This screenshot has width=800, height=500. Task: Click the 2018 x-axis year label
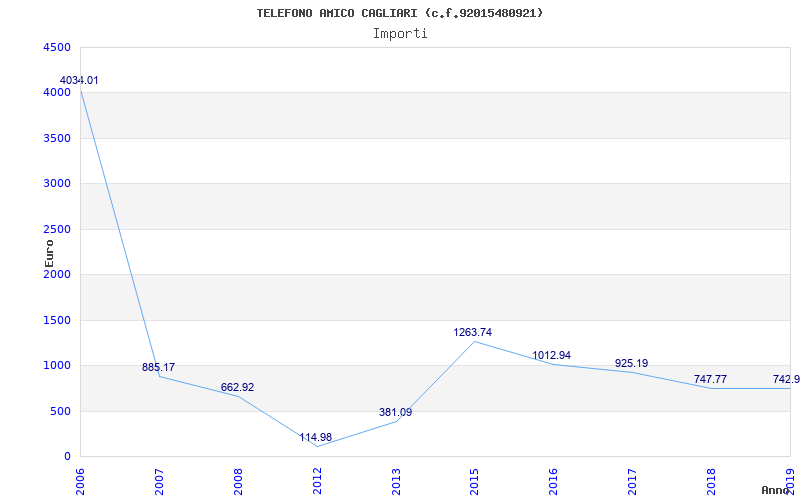pos(711,481)
